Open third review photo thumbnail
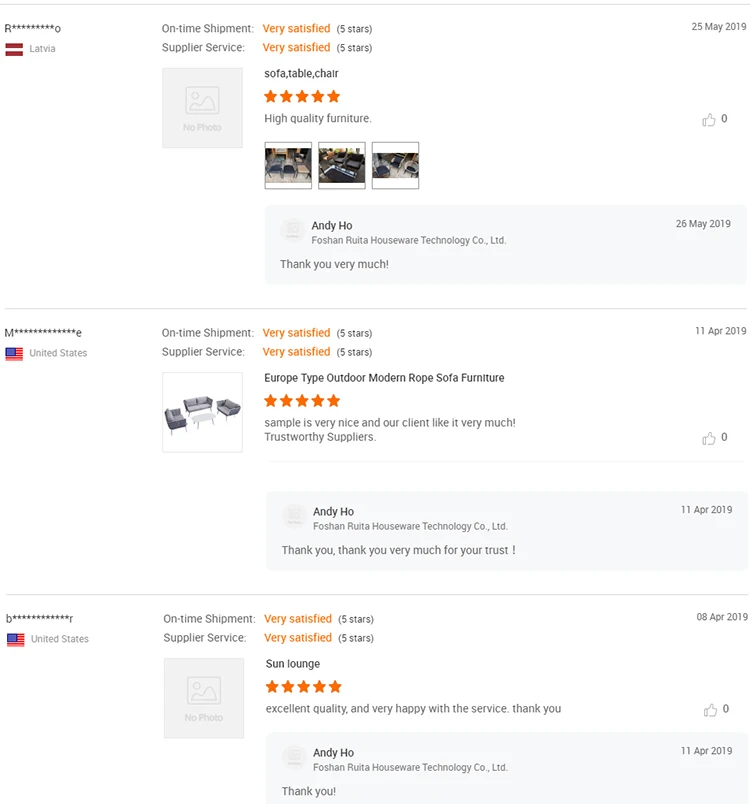Image resolution: width=750 pixels, height=804 pixels. [x=395, y=165]
